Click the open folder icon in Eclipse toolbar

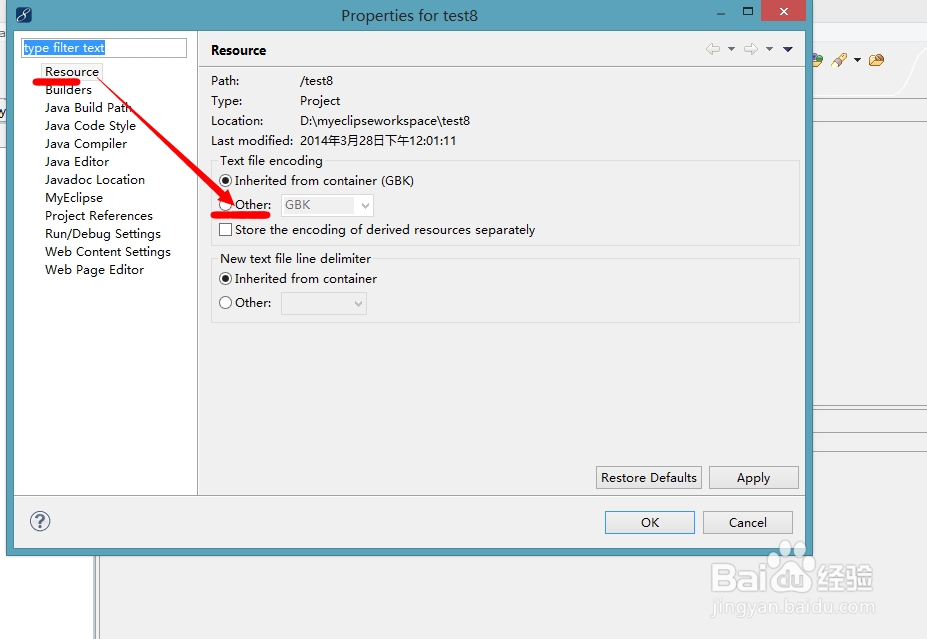(x=877, y=60)
